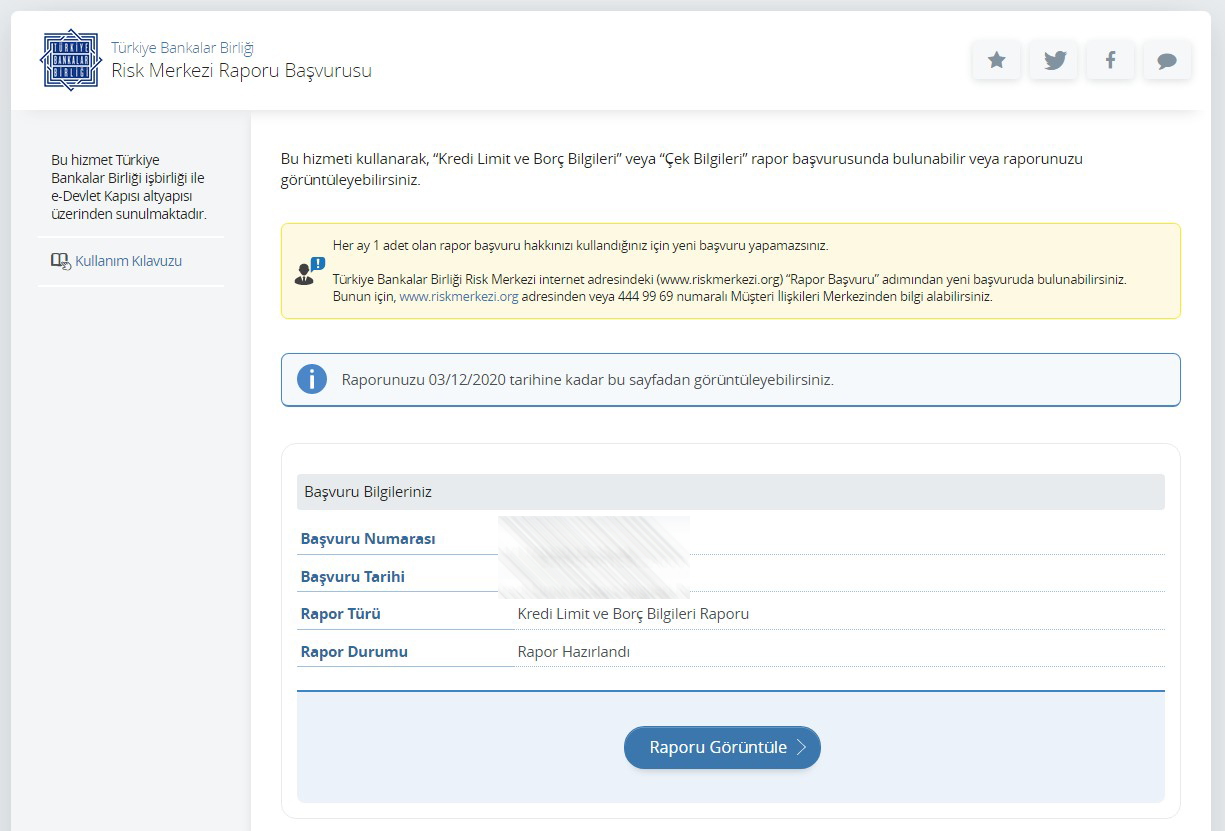The width and height of the screenshot is (1225, 831).
Task: Click the Türkiye Bankalar Birliği logo
Action: click(70, 60)
